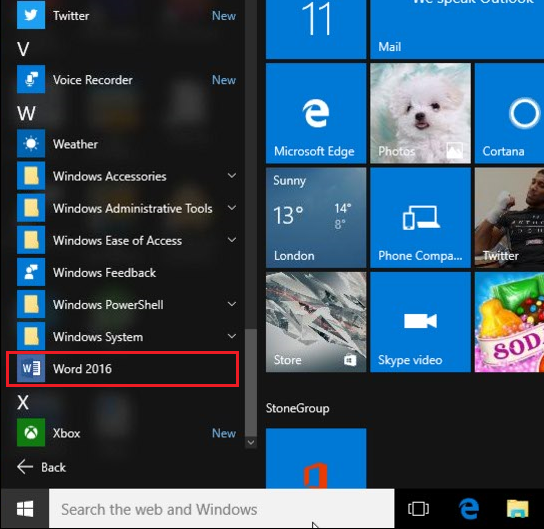Open the Skype video tile

point(420,322)
